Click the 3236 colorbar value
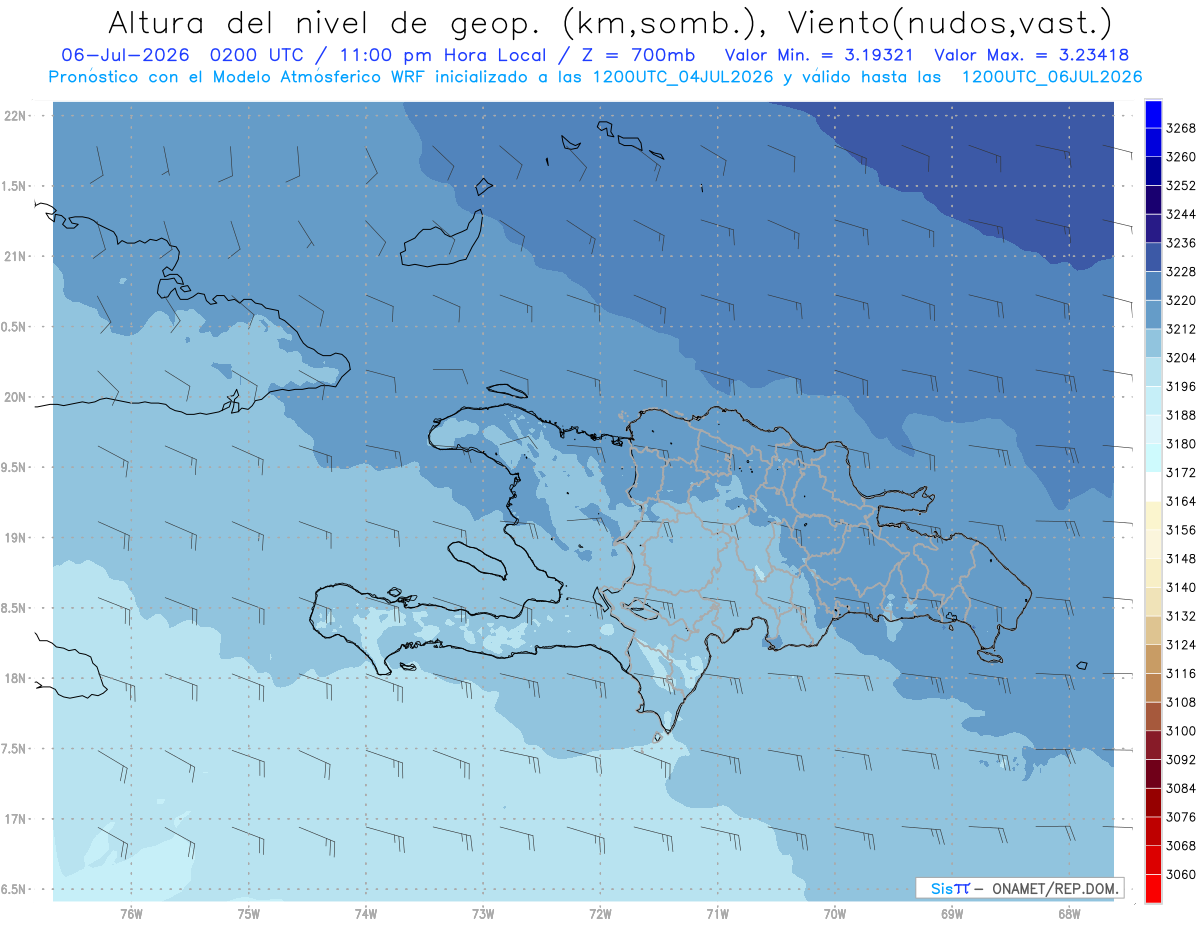The image size is (1200, 927). (x=1181, y=243)
